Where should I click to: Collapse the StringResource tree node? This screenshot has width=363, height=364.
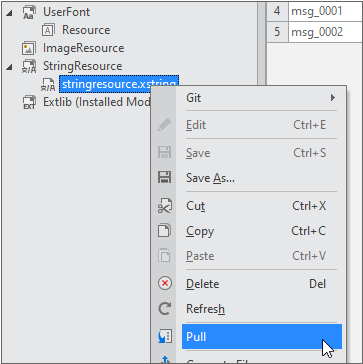9,67
